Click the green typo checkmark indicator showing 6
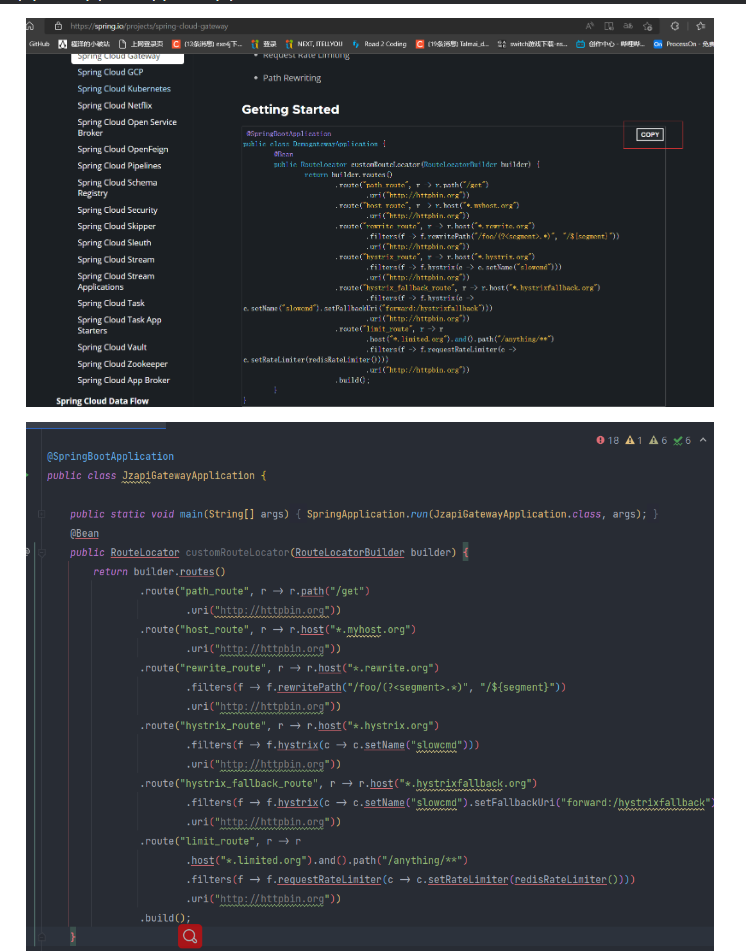746x951 pixels. click(682, 440)
